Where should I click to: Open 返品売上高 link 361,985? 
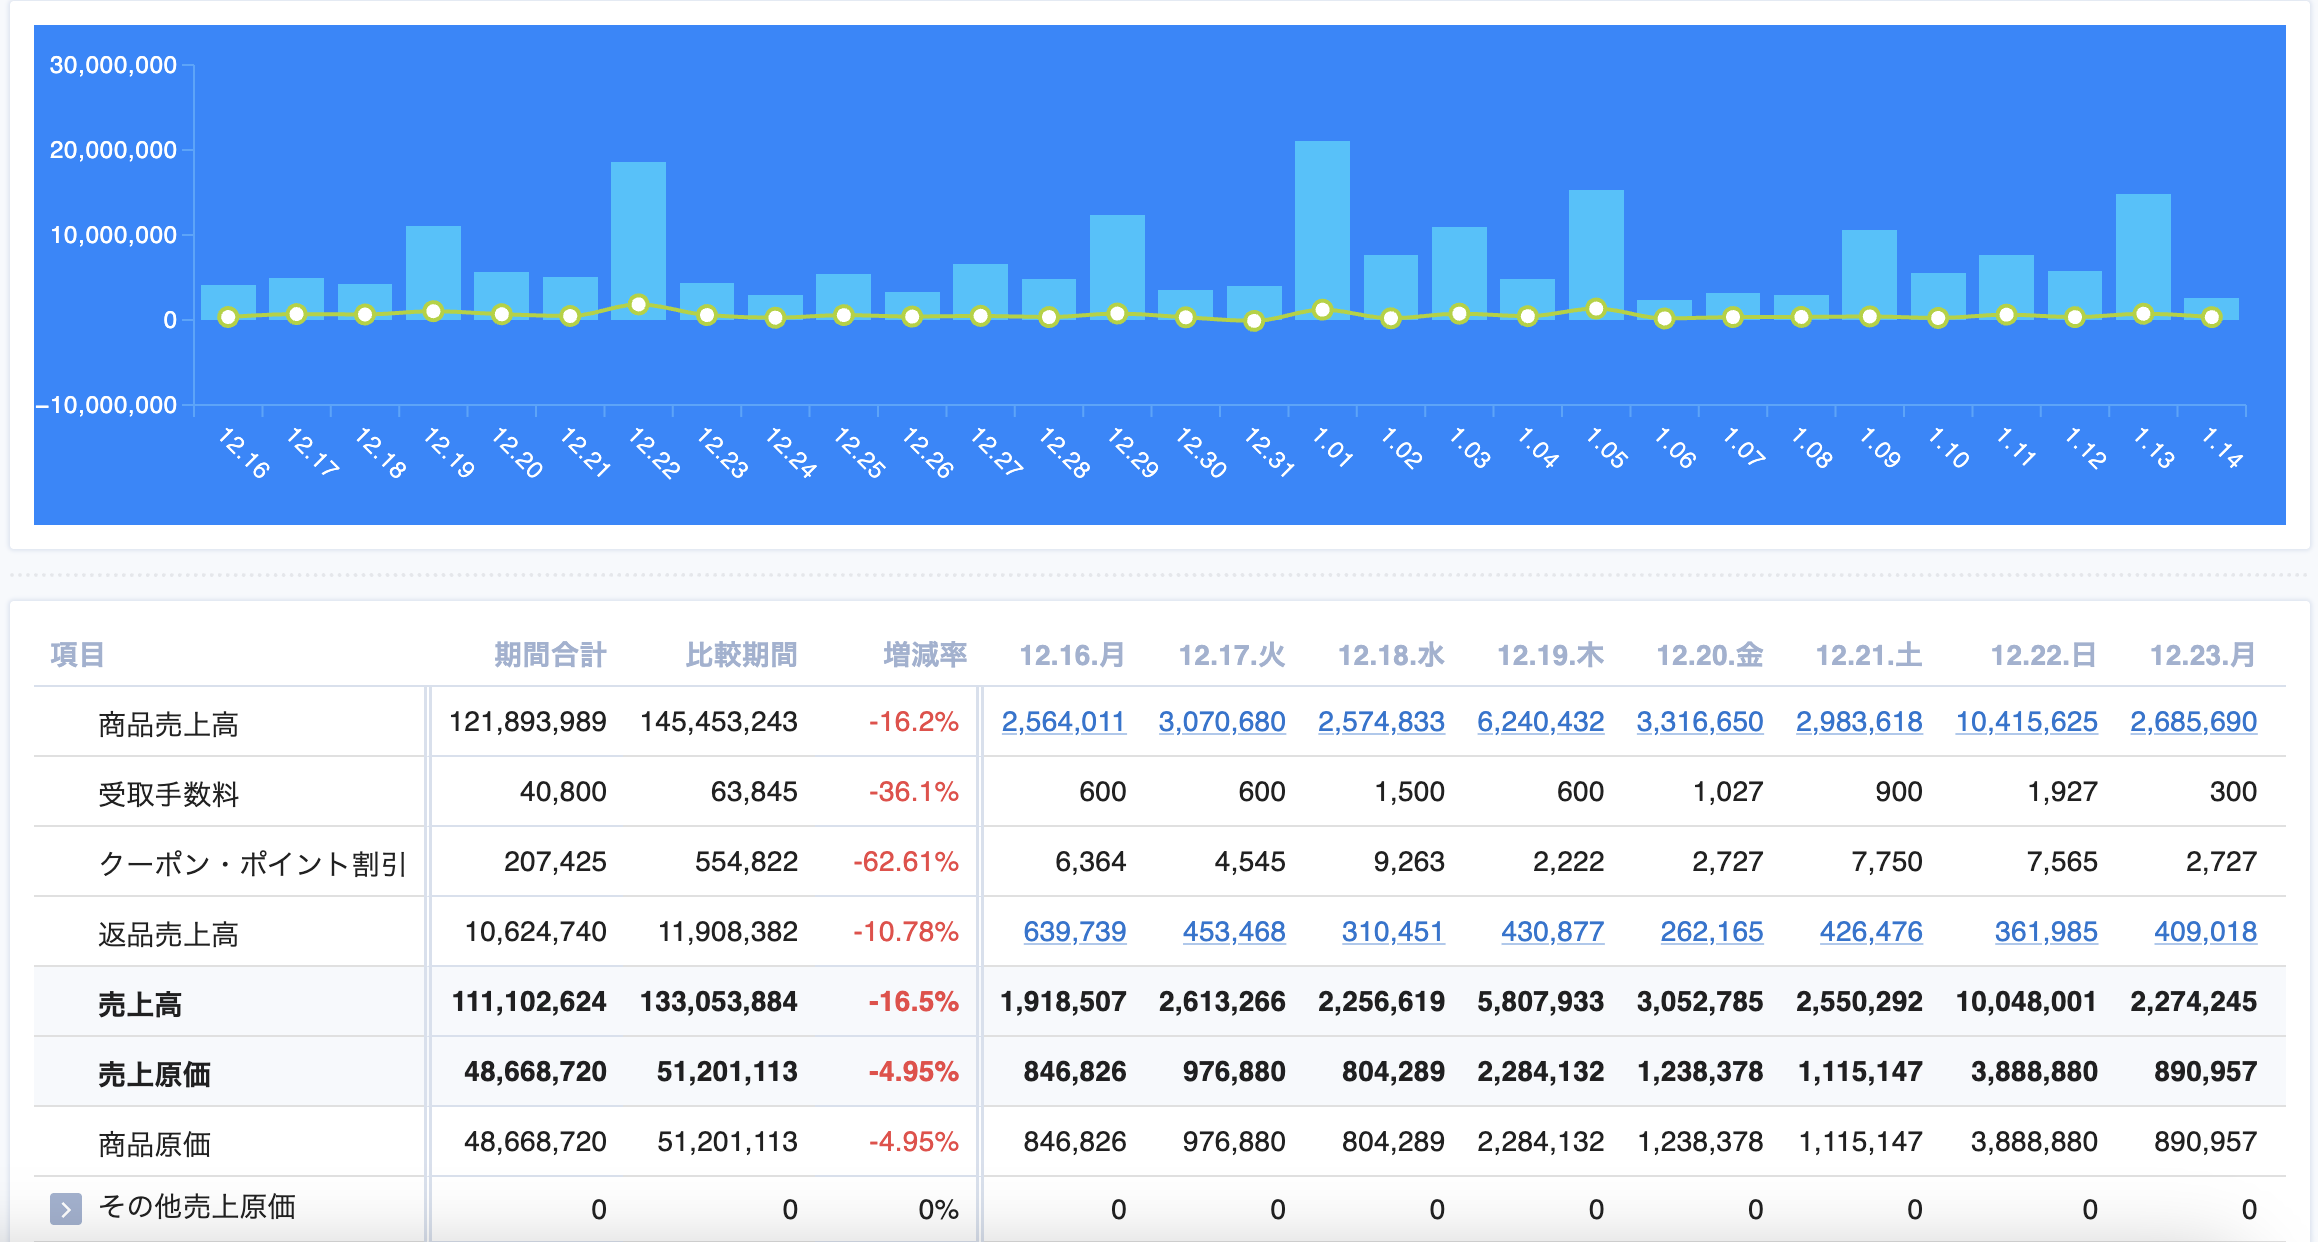point(2046,932)
